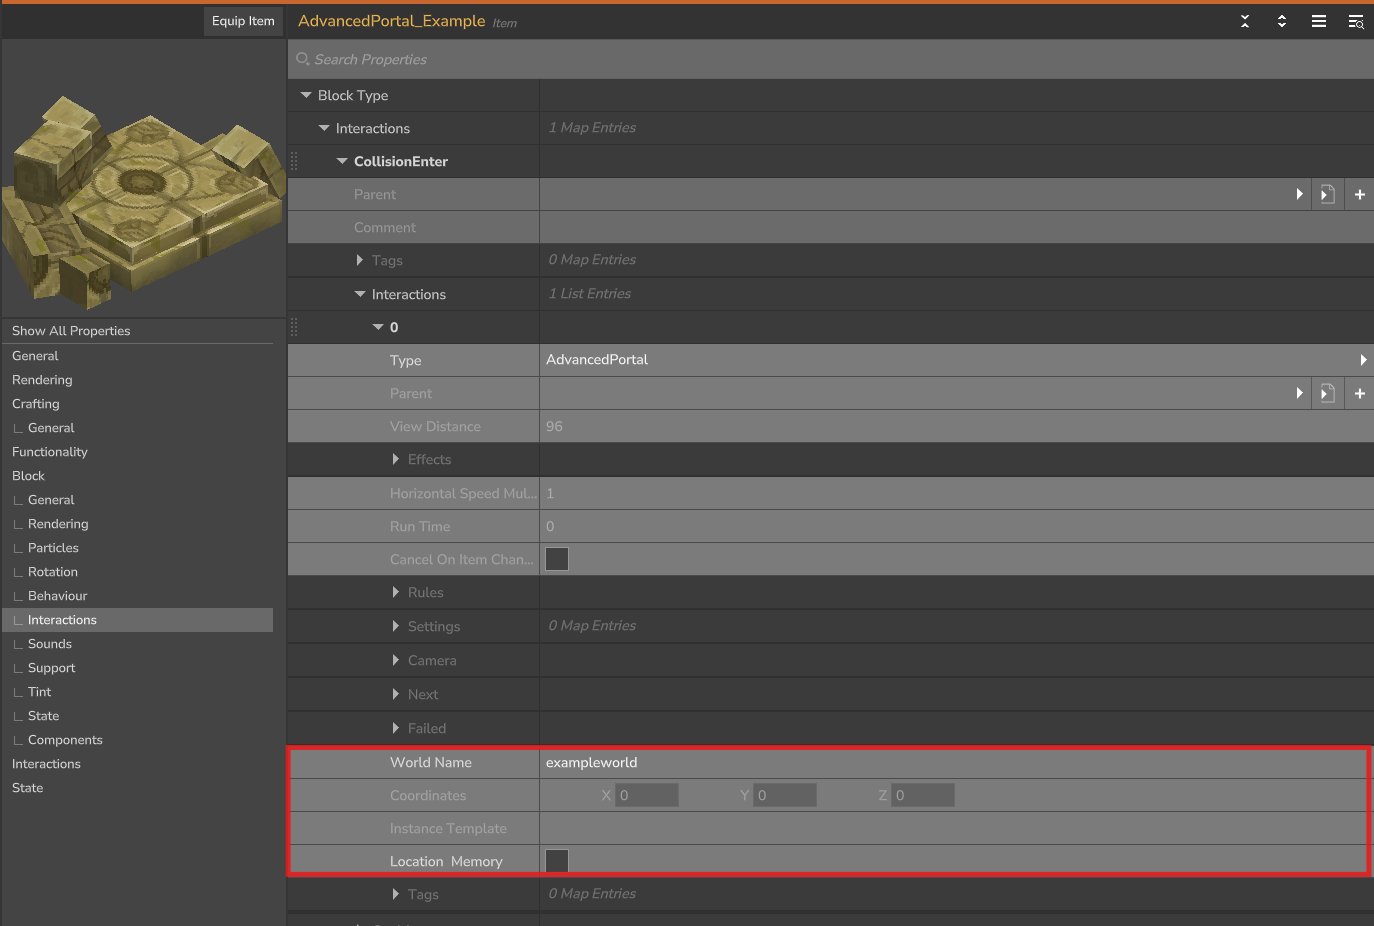
Task: Click the plus icon on CollisionEnter Parent row
Action: [x=1359, y=195]
